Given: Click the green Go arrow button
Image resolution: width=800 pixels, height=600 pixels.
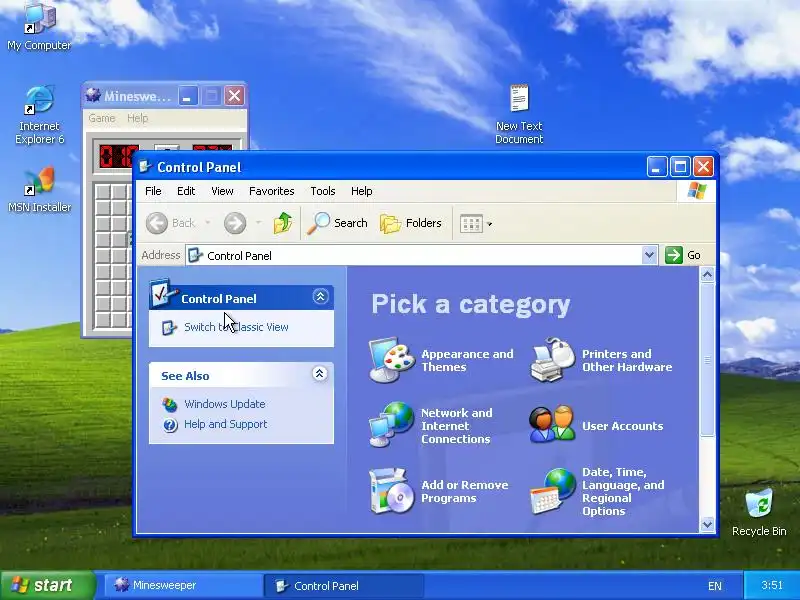Looking at the screenshot, I should tap(673, 255).
